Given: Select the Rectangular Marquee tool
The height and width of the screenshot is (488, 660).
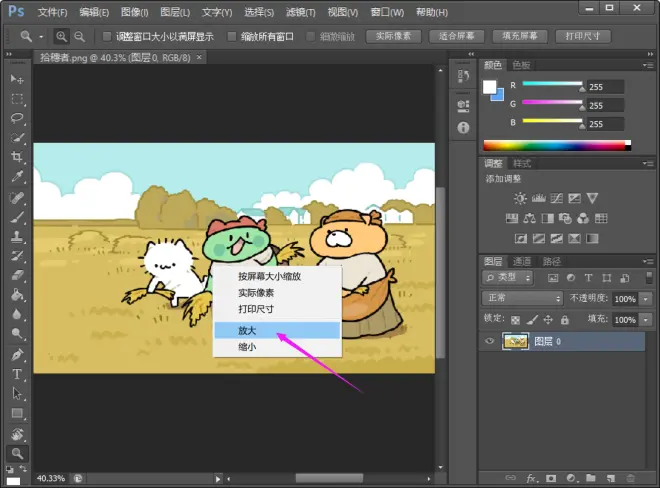Looking at the screenshot, I should pyautogui.click(x=17, y=99).
